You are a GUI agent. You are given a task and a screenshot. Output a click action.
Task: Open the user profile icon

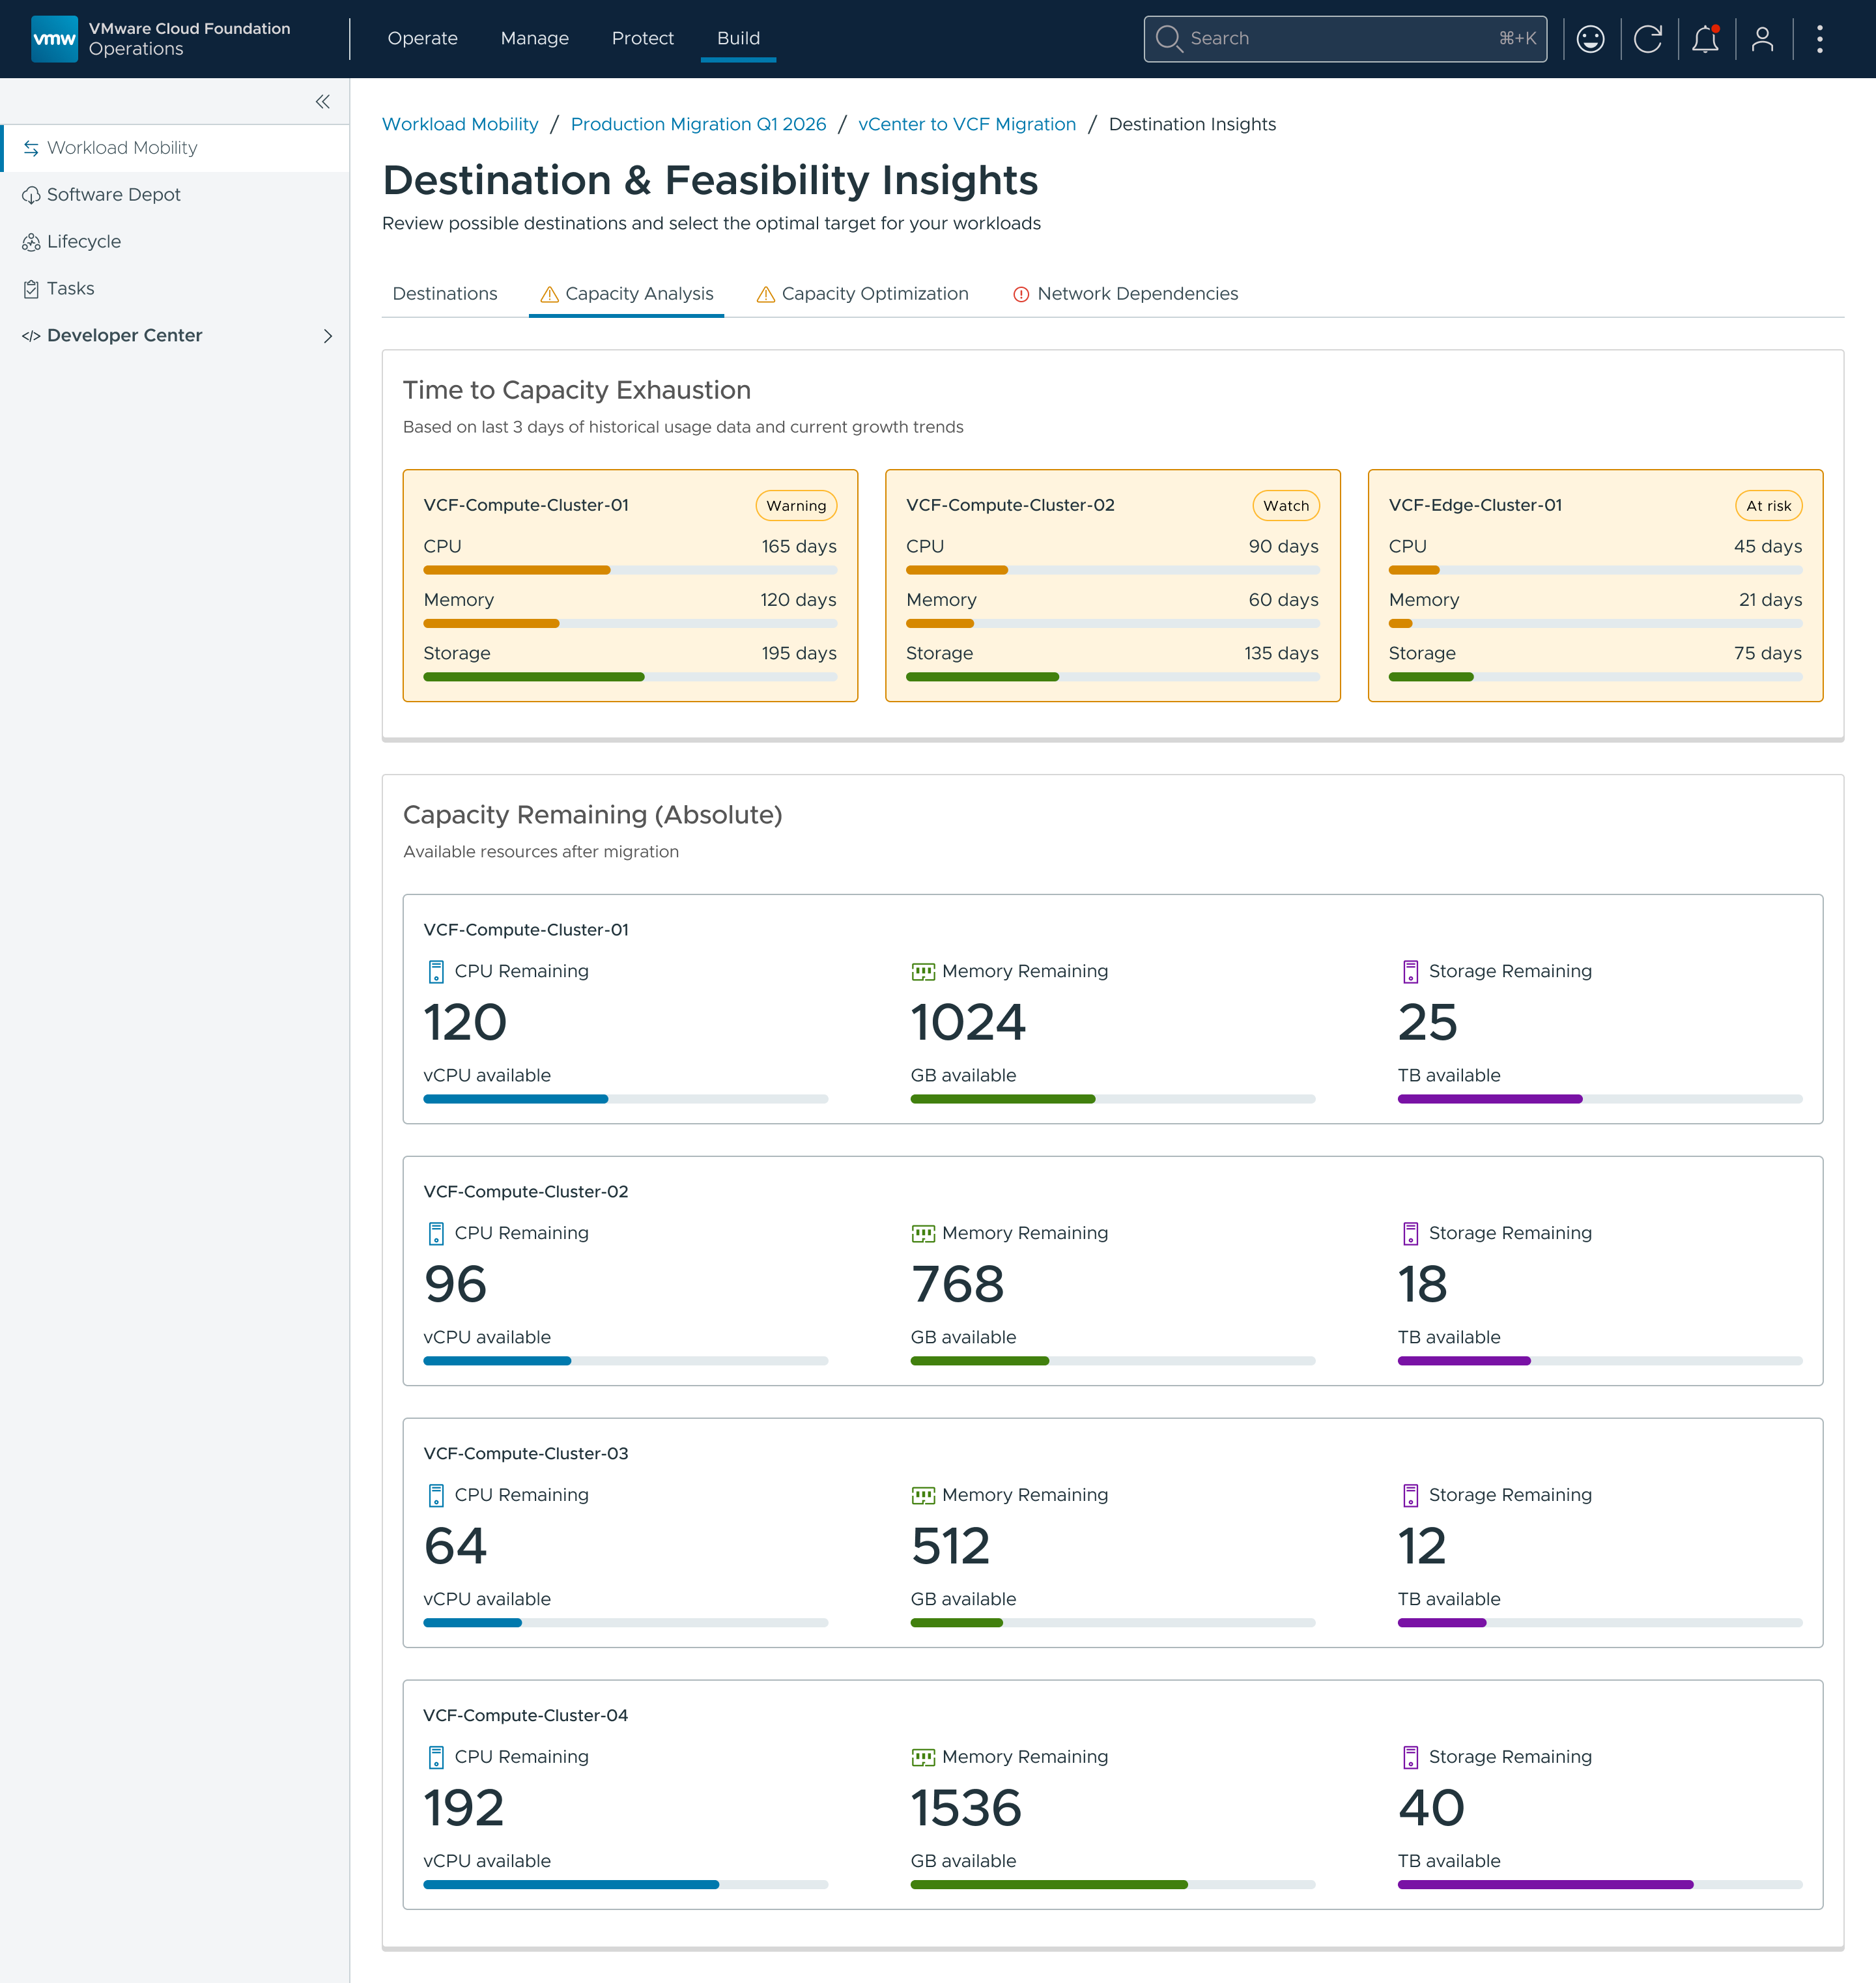pyautogui.click(x=1762, y=39)
